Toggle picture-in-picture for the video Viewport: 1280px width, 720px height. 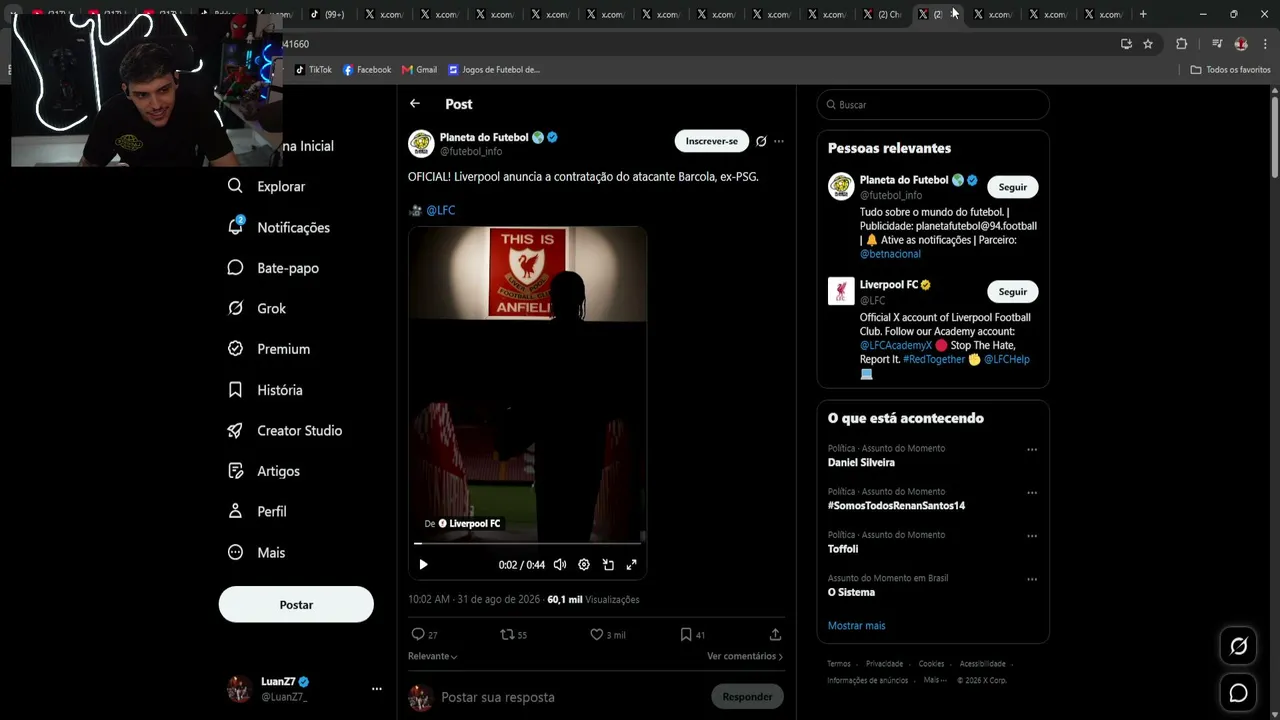[x=608, y=565]
